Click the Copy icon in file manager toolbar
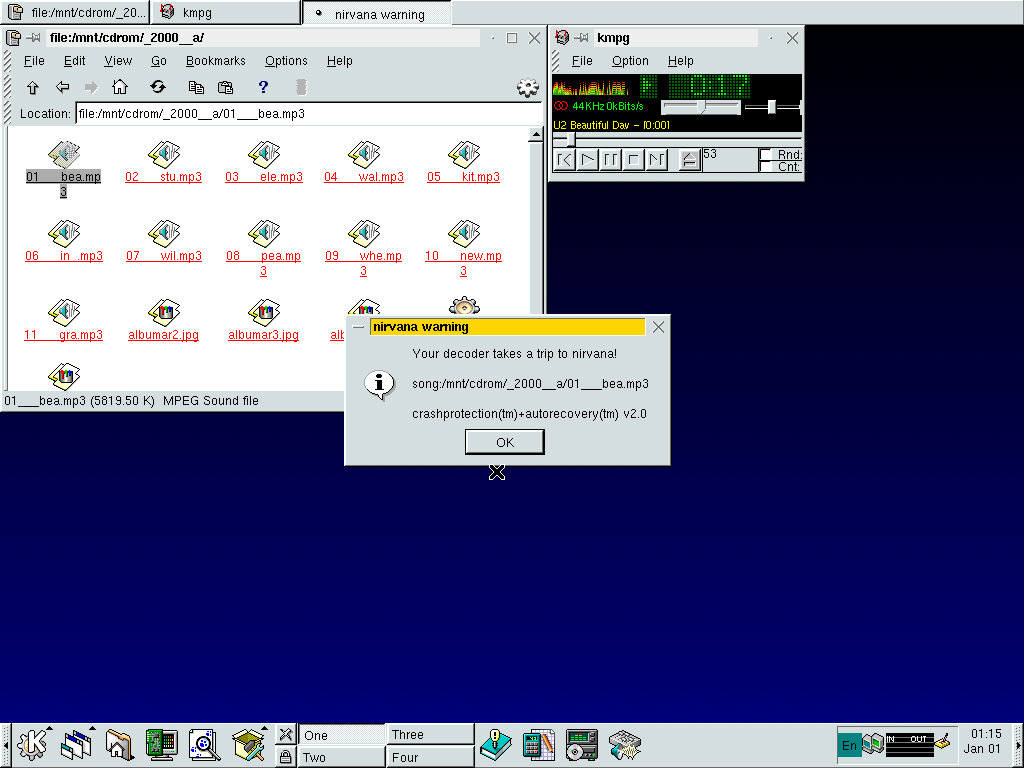The width and height of the screenshot is (1024, 768). 196,87
